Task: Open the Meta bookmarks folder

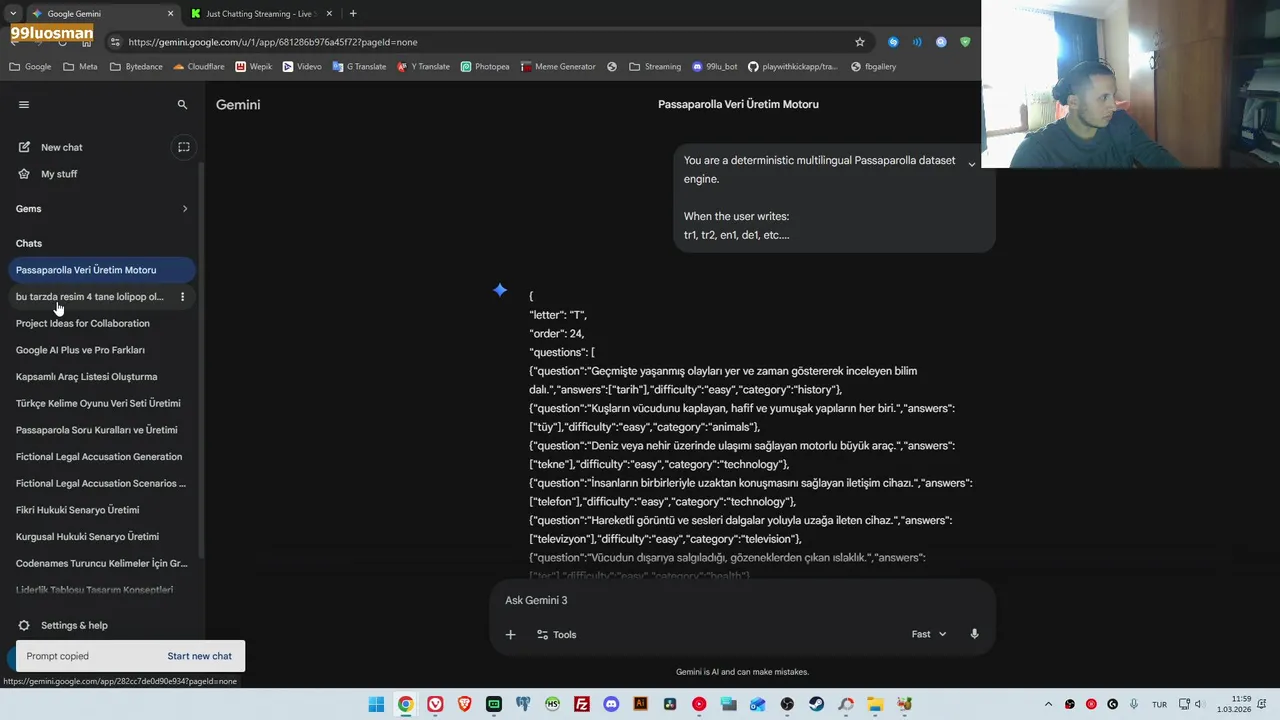Action: [x=80, y=67]
